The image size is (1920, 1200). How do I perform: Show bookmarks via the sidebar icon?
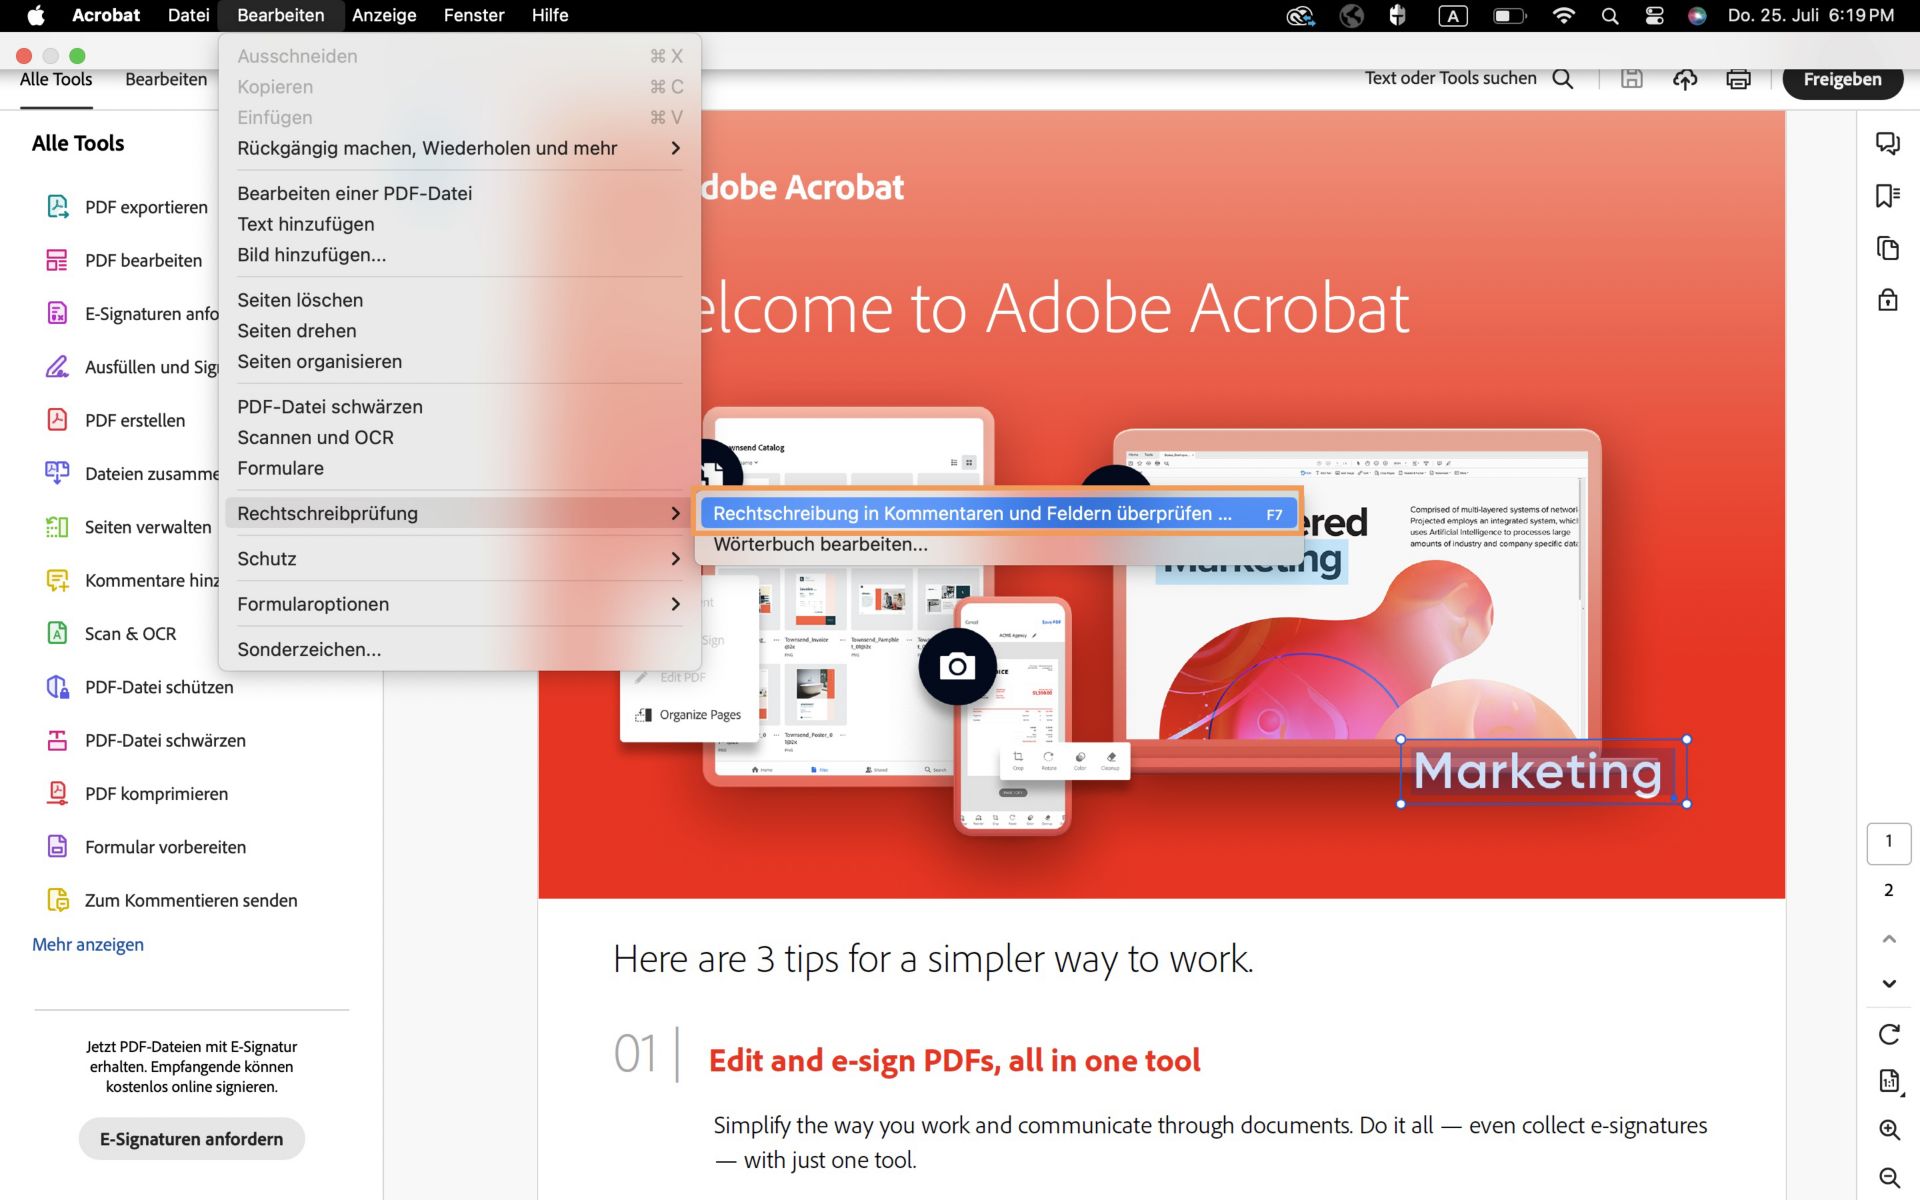coord(1888,196)
